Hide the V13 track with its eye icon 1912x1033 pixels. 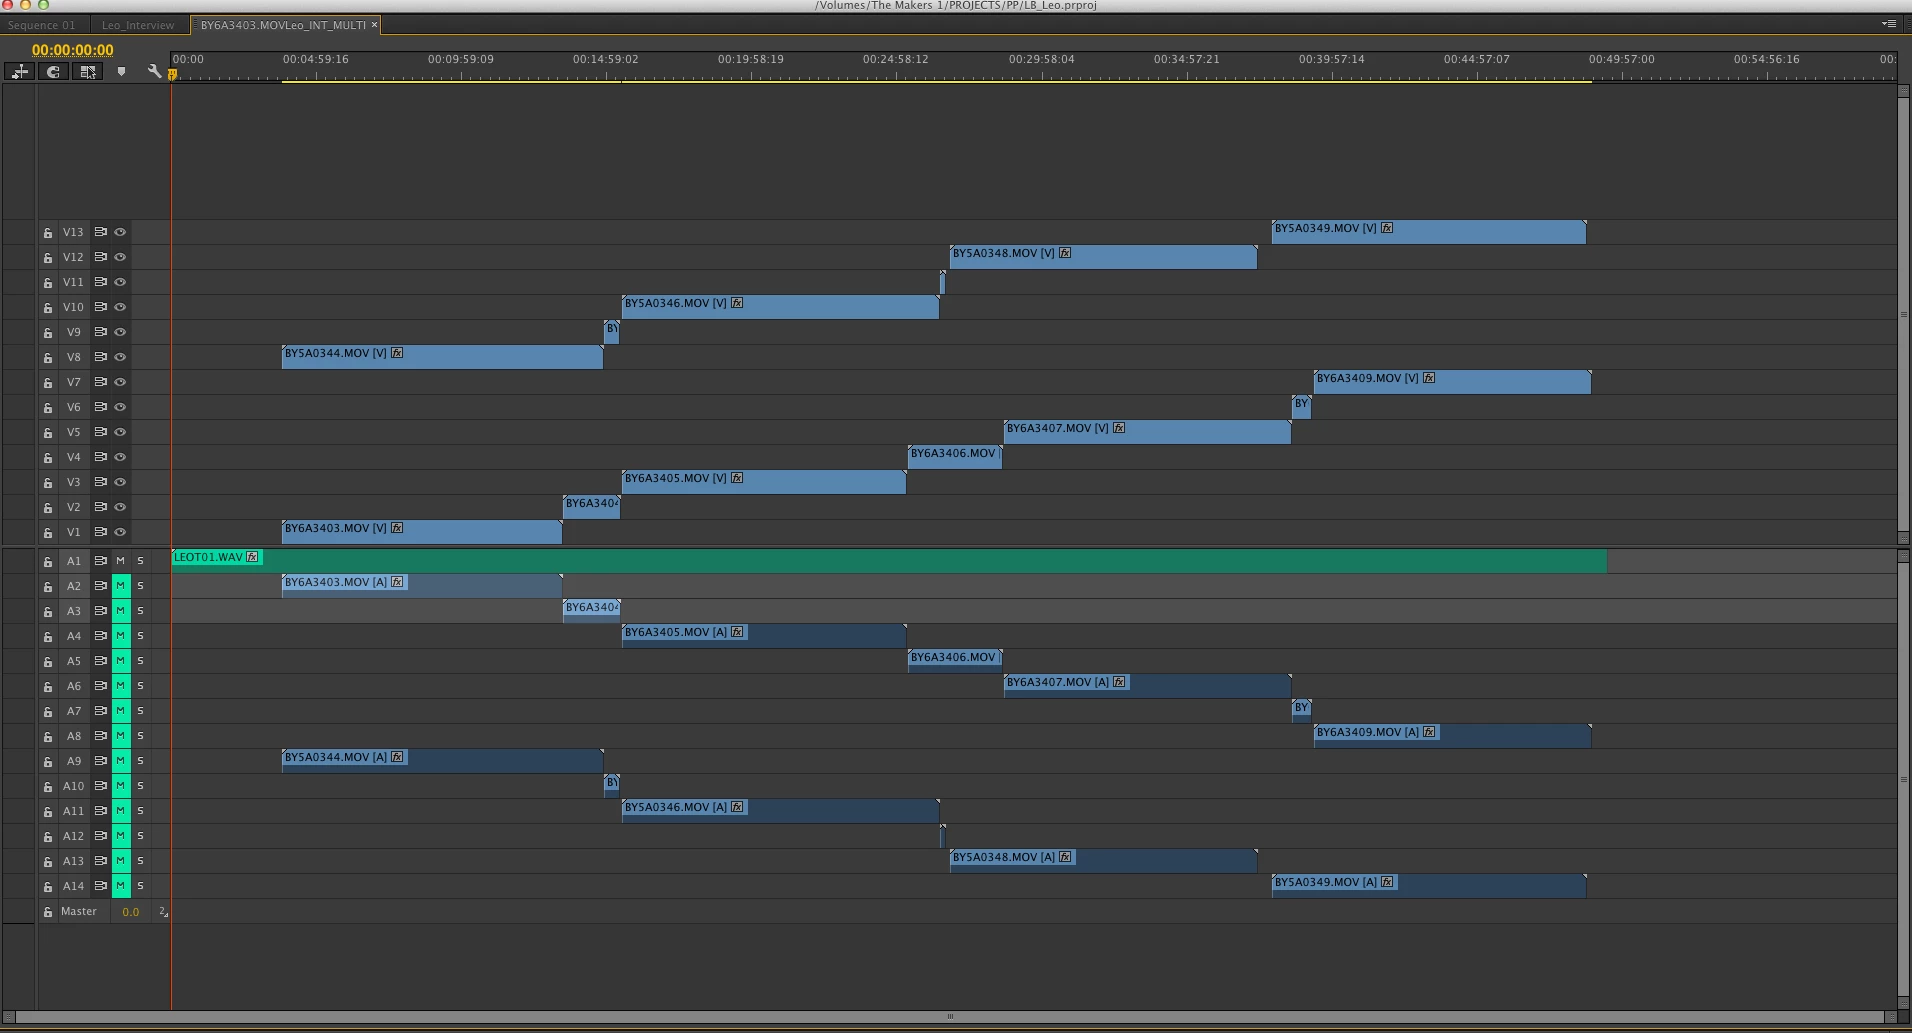120,232
